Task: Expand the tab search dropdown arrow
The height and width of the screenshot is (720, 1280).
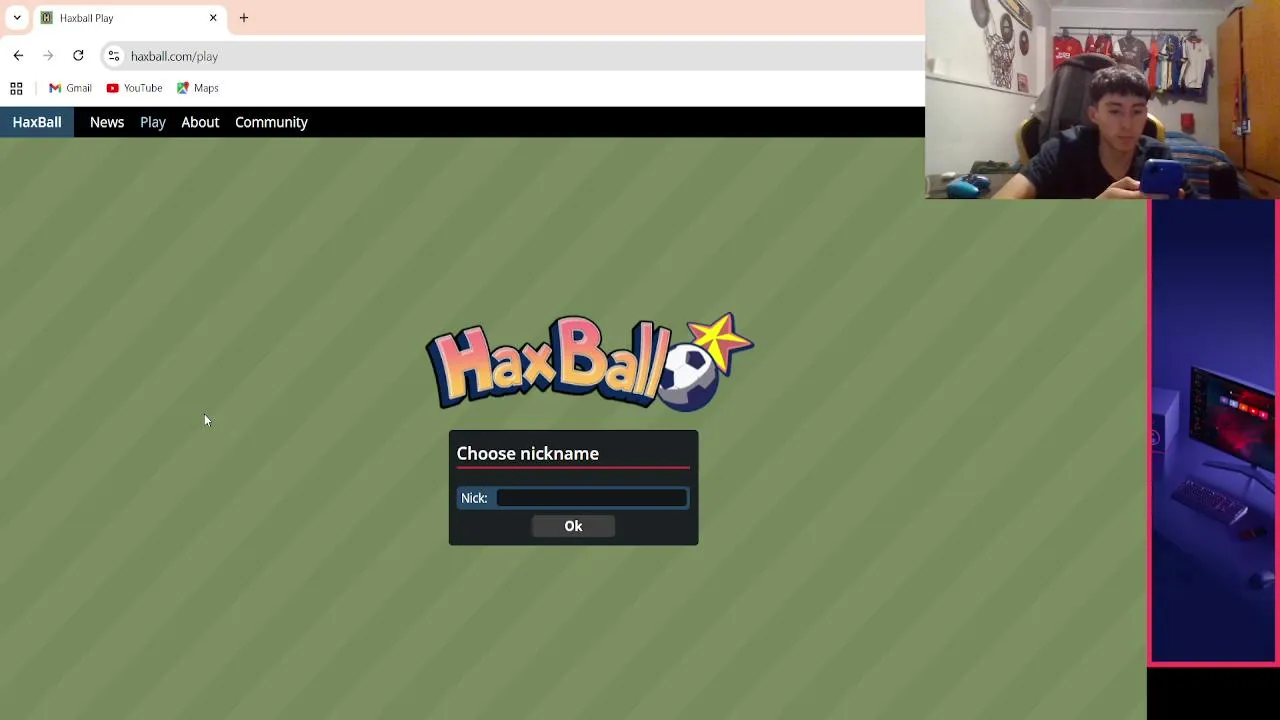Action: pyautogui.click(x=17, y=18)
